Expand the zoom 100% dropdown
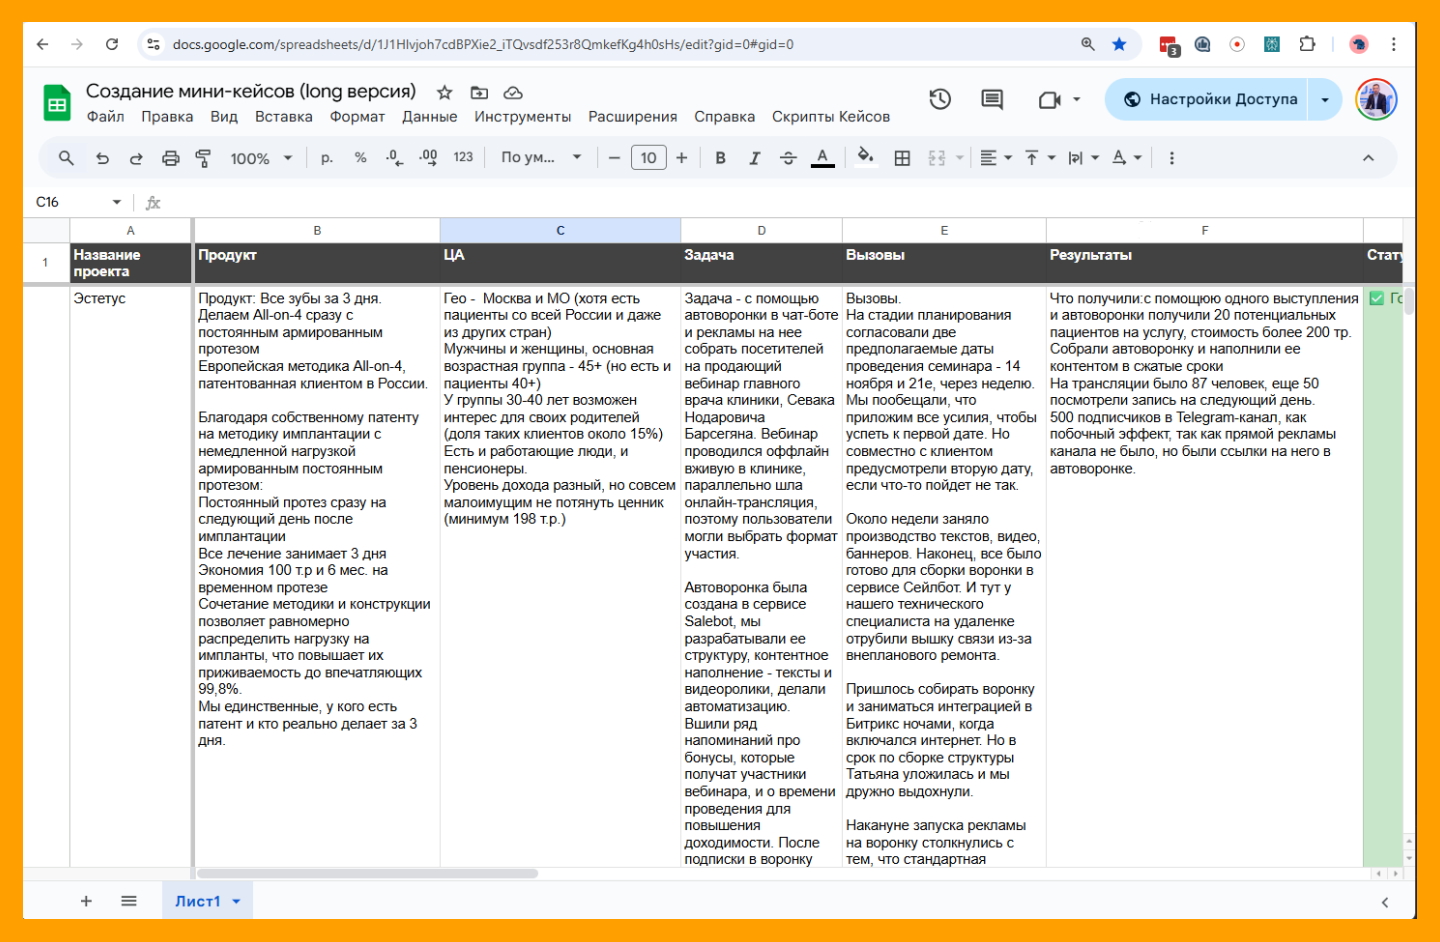Screen dimensions: 1440x942 (261, 158)
